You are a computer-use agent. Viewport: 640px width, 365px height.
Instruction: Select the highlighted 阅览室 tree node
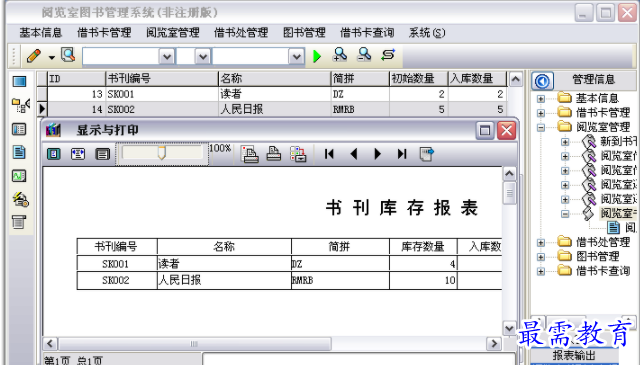618,213
